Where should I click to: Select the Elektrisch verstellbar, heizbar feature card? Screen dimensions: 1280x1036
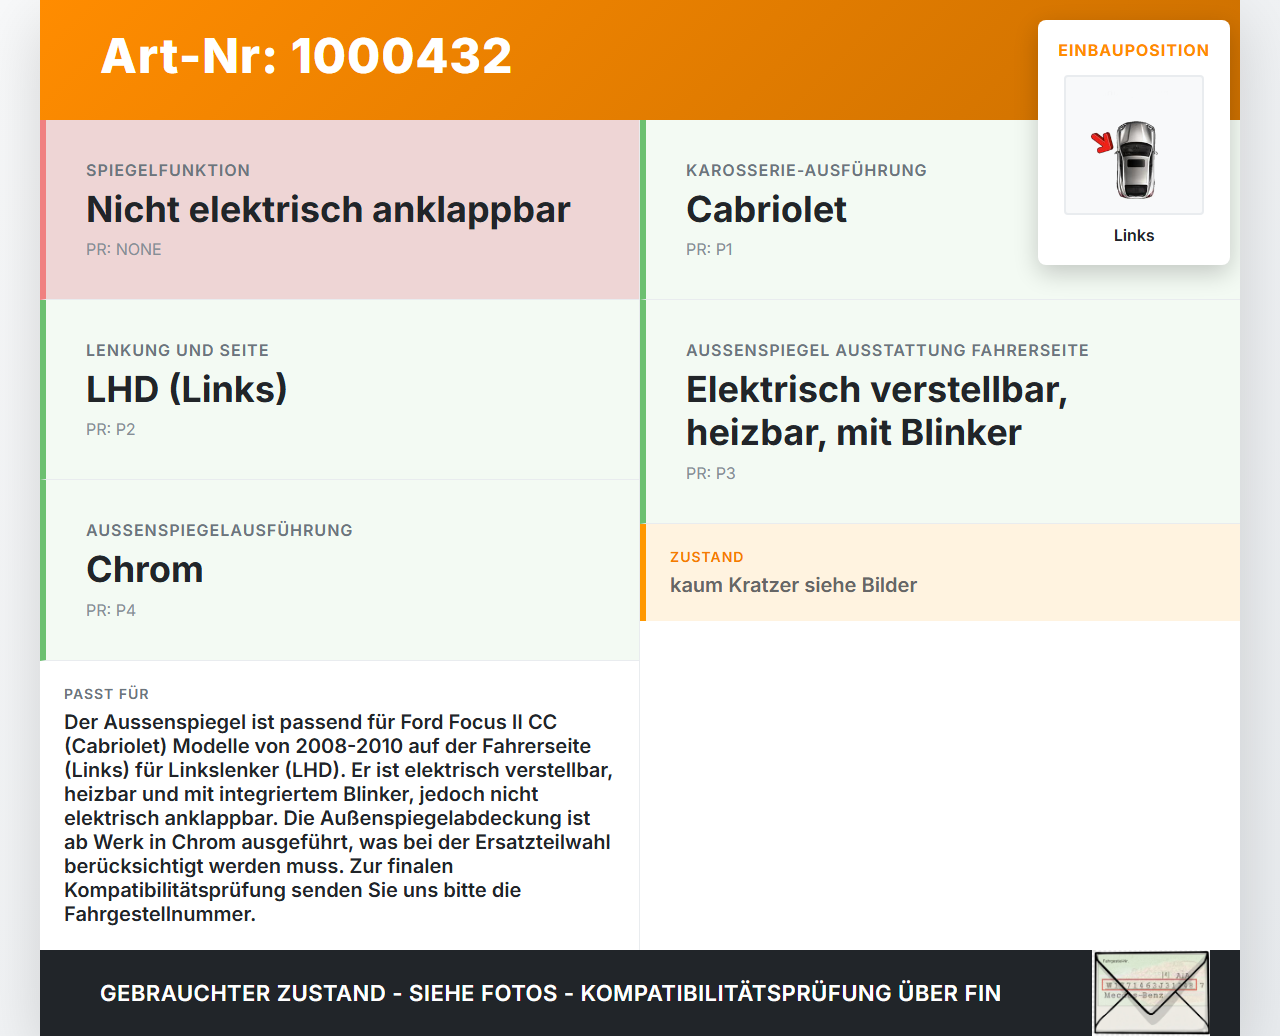point(940,412)
